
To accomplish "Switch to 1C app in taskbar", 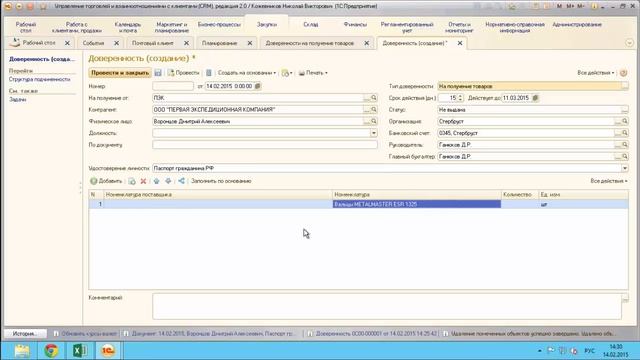I will click(x=108, y=351).
